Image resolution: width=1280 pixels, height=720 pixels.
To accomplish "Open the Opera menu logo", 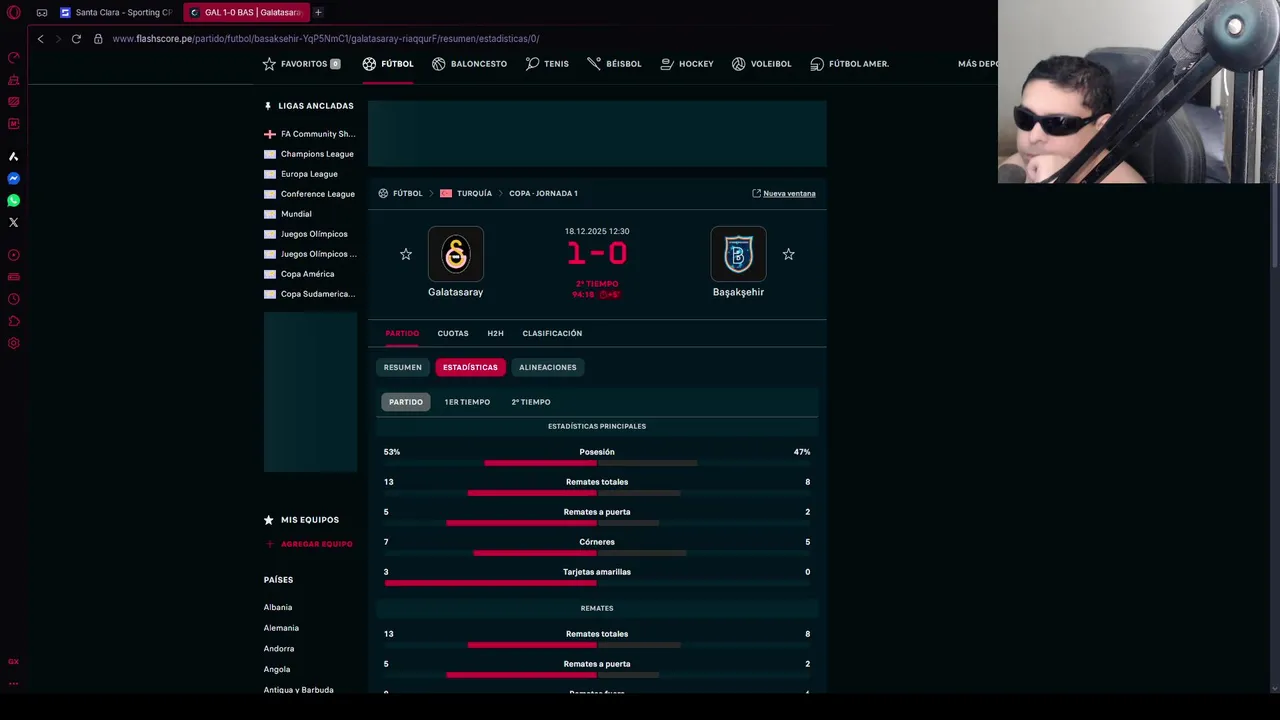I will [x=14, y=13].
